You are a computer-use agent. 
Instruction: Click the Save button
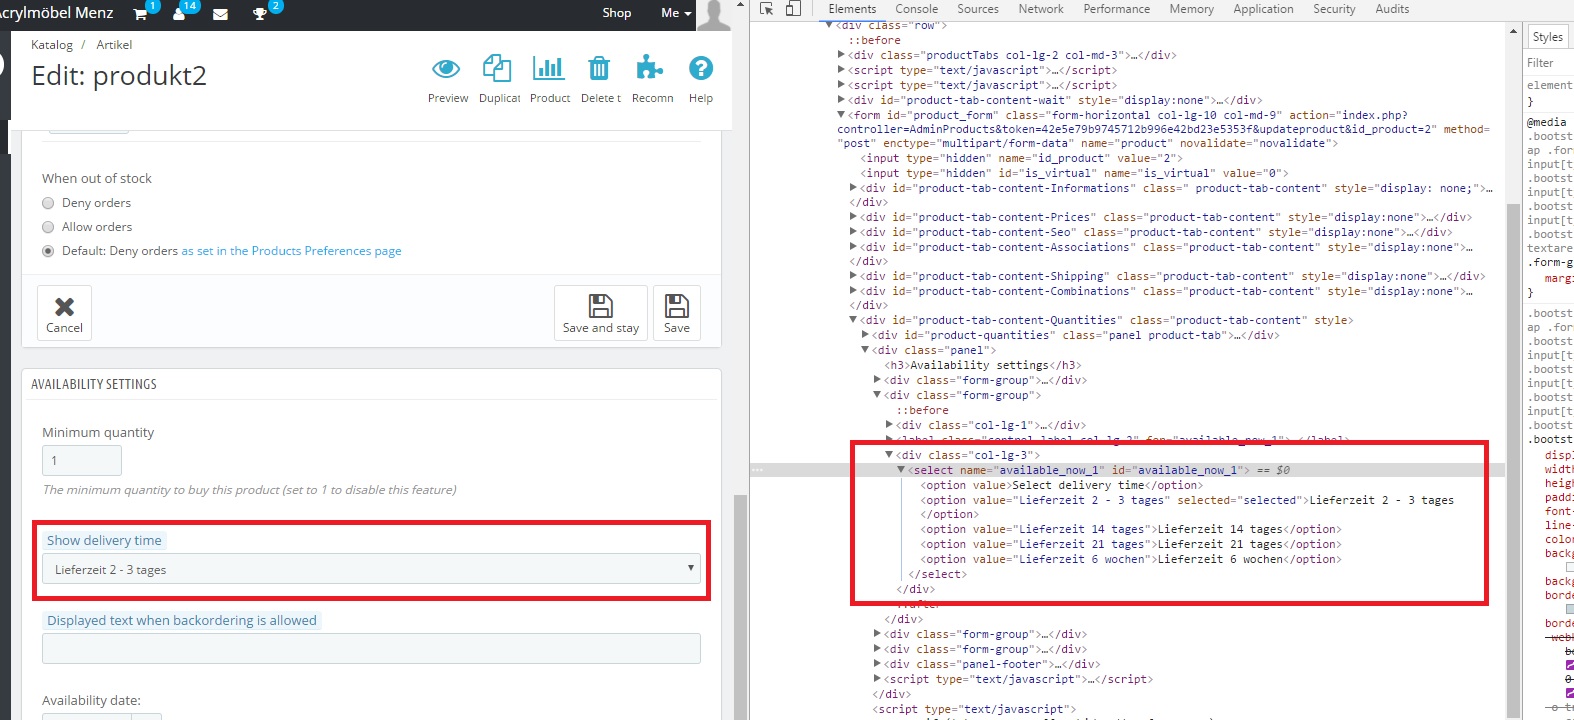coord(677,313)
